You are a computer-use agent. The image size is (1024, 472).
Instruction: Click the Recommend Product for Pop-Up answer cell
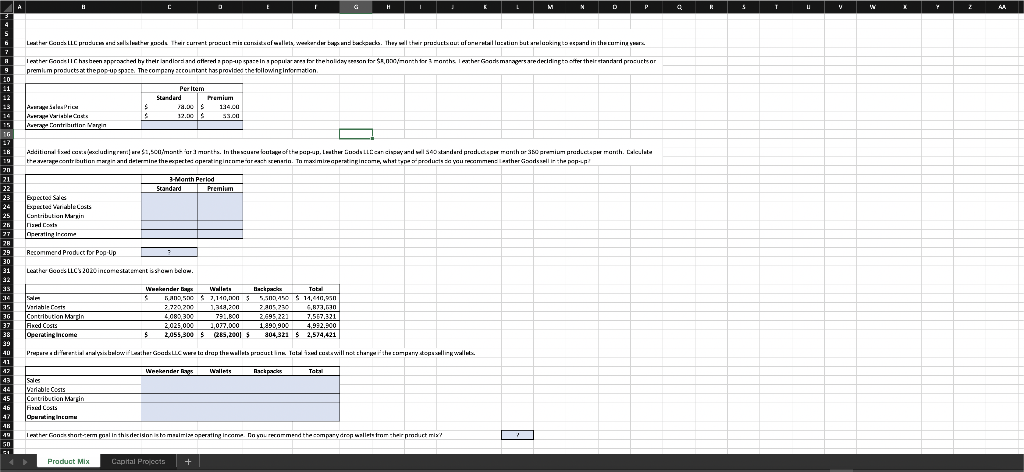pyautogui.click(x=169, y=252)
